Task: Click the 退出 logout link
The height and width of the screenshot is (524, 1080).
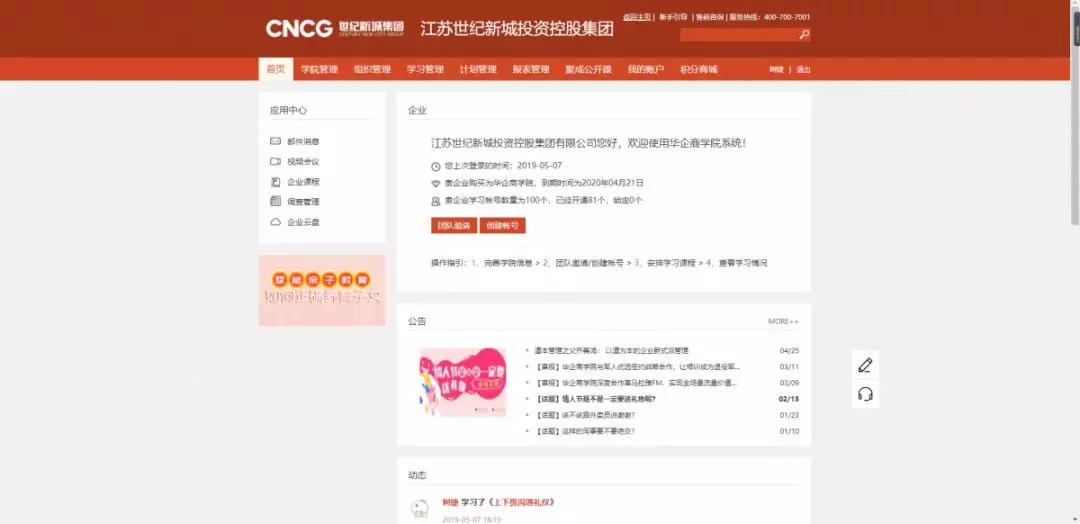Action: pyautogui.click(x=803, y=70)
